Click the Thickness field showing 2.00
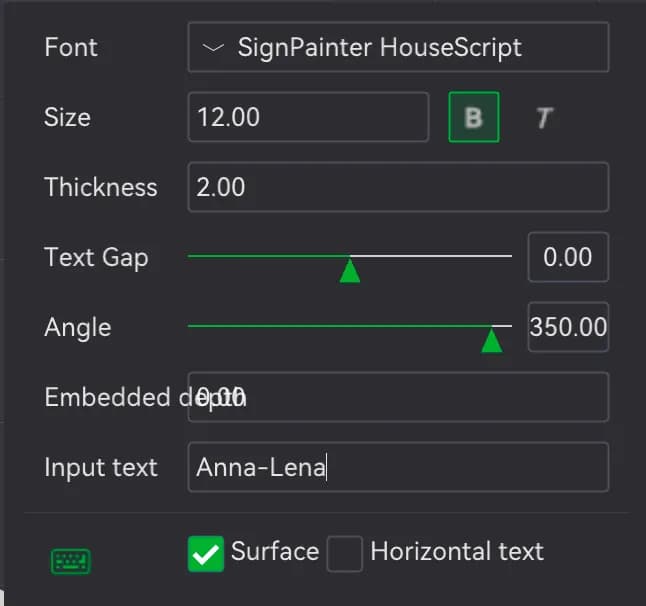The image size is (646, 606). coord(398,187)
